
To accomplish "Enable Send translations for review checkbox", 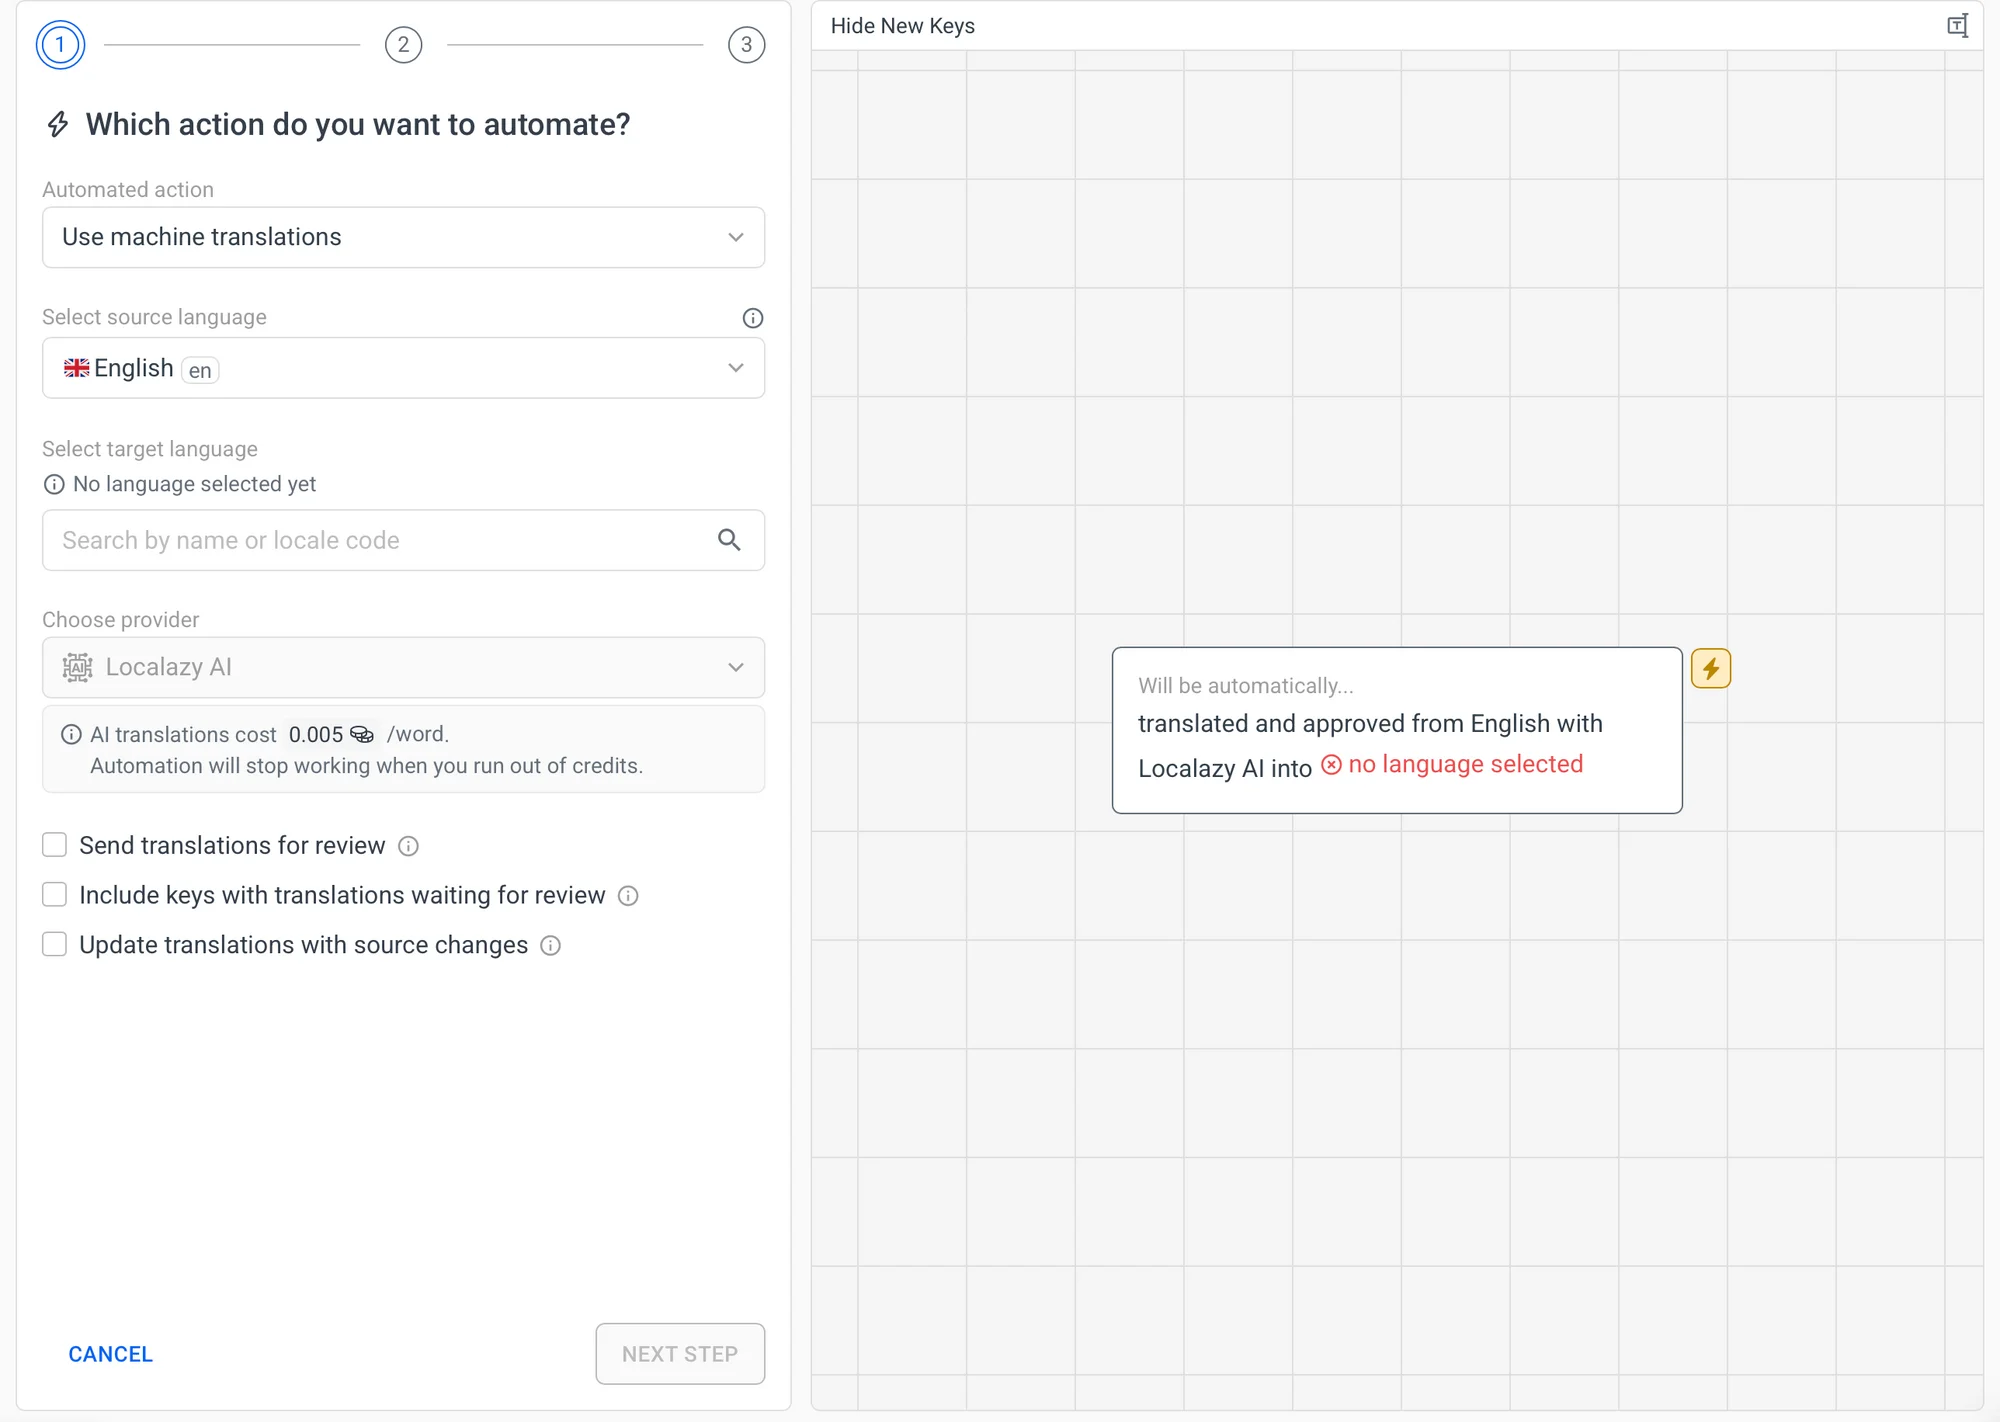I will coord(55,845).
